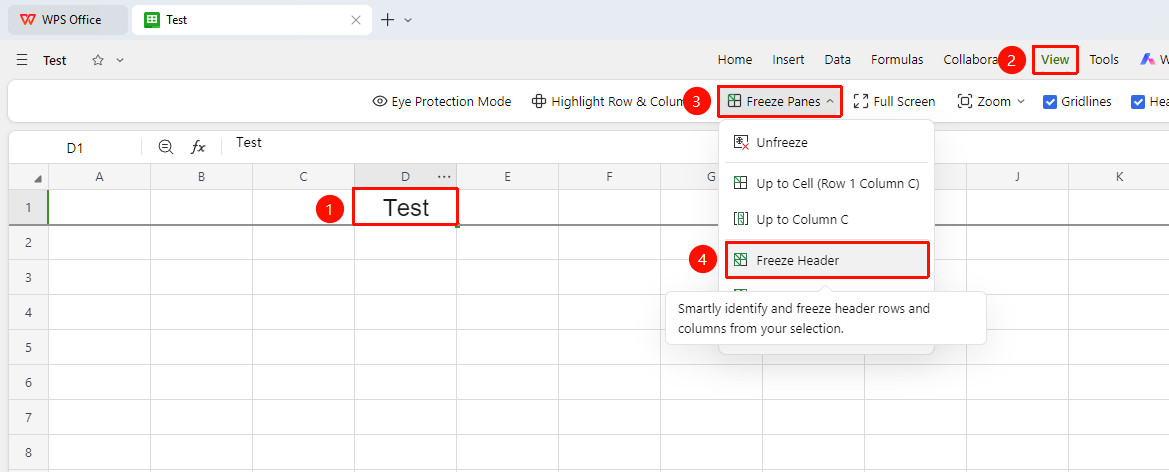Open the Insert ribbon tab
1169x472 pixels.
(788, 60)
